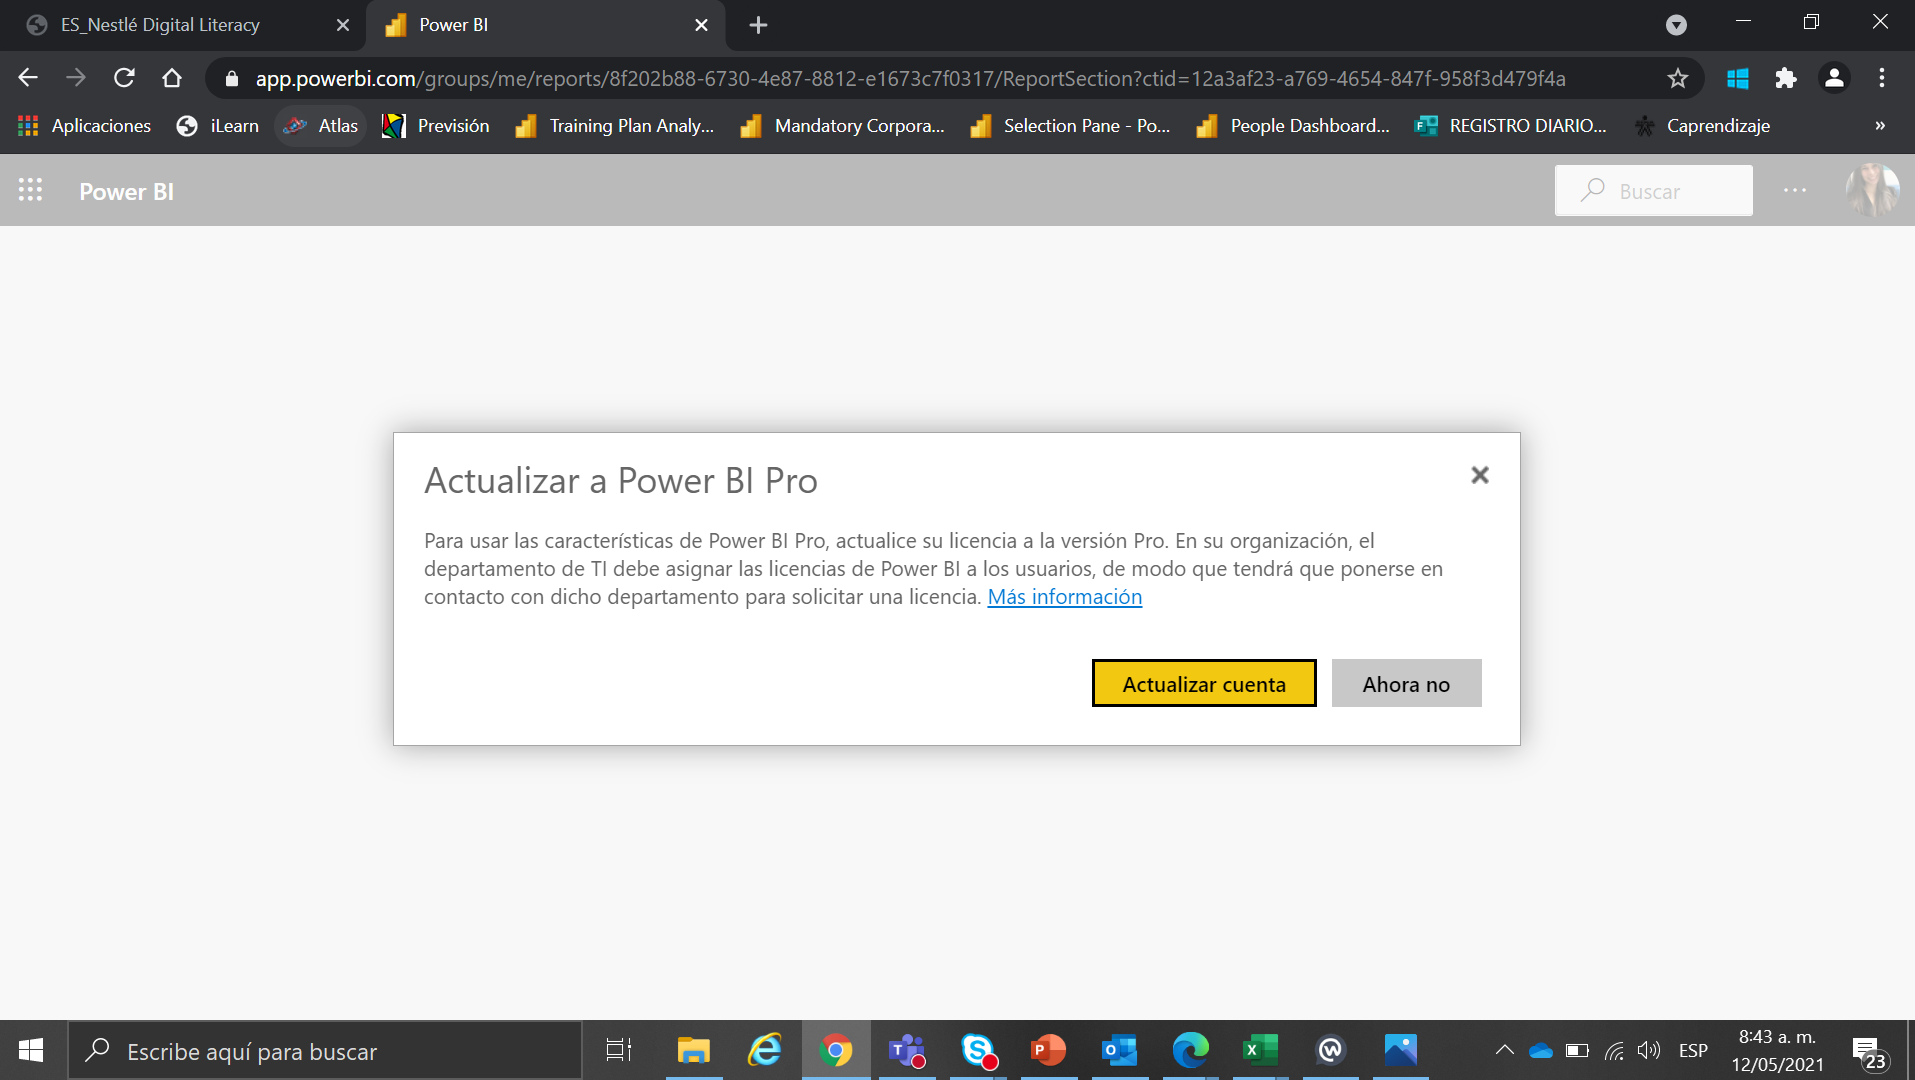Open the REGISTRO DIARIO bookmark
This screenshot has width=1915, height=1080.
click(x=1511, y=126)
